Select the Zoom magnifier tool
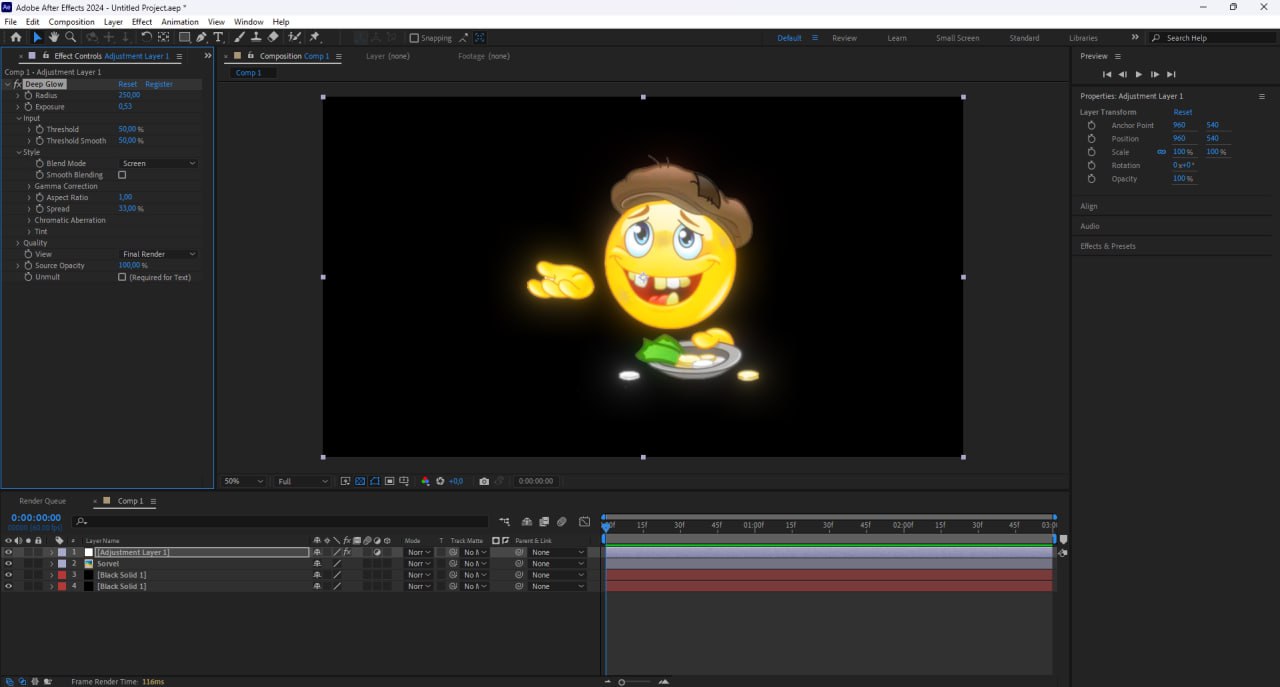 pyautogui.click(x=70, y=38)
